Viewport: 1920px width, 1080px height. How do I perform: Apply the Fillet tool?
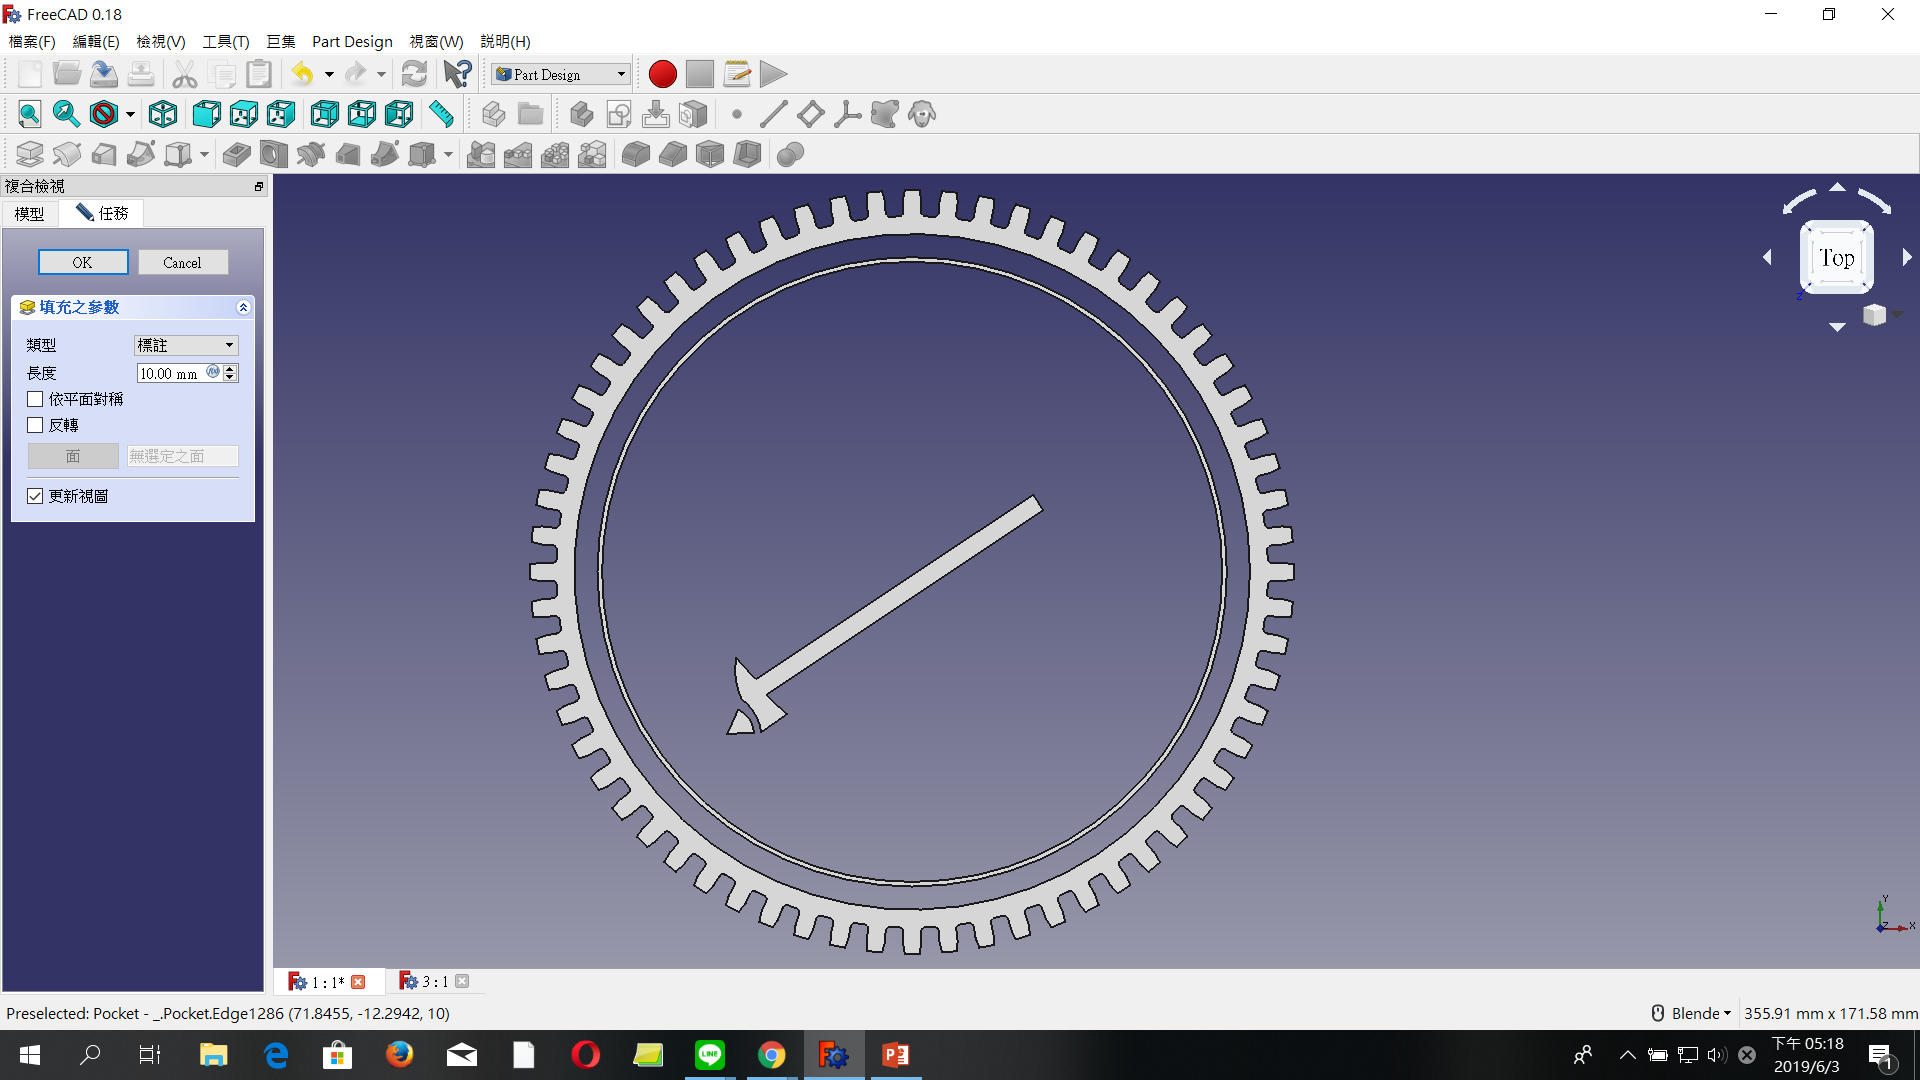click(636, 154)
